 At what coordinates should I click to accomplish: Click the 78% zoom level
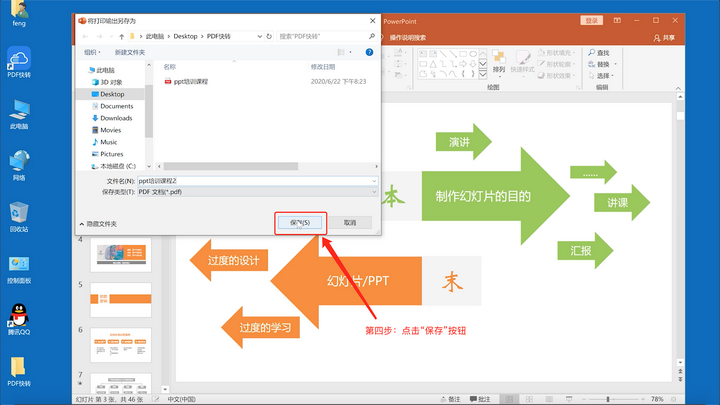pos(657,399)
